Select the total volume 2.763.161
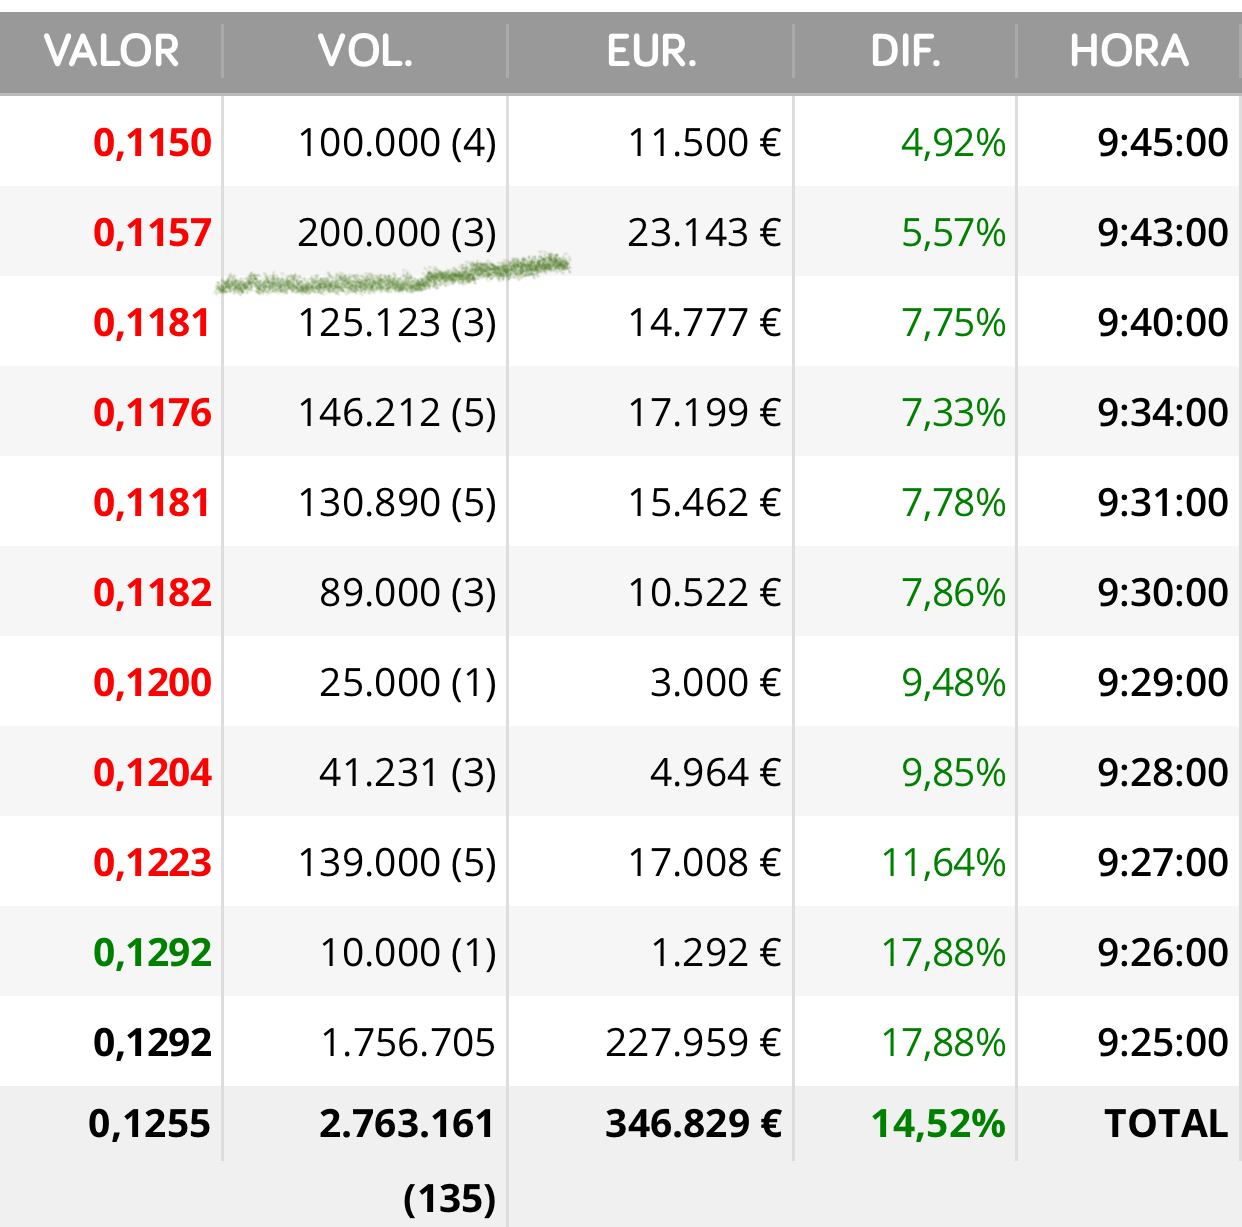Image resolution: width=1242 pixels, height=1227 pixels. coord(407,1124)
